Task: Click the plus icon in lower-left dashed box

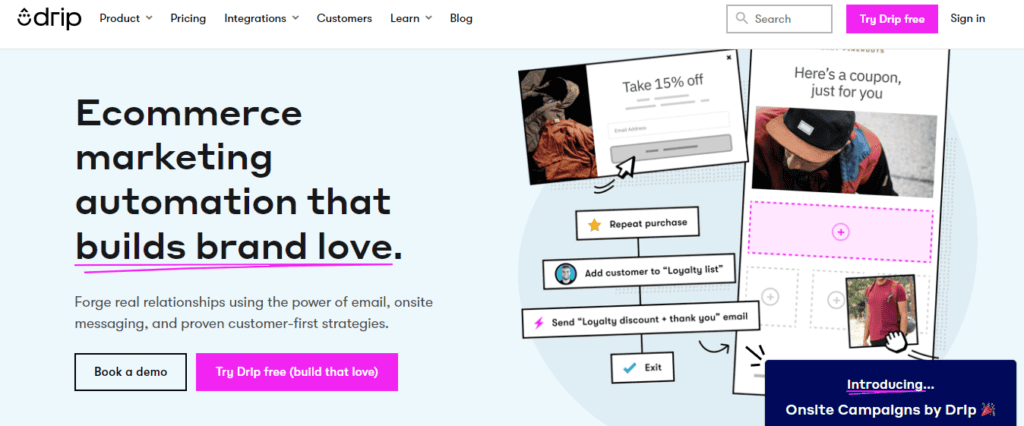Action: pyautogui.click(x=770, y=296)
